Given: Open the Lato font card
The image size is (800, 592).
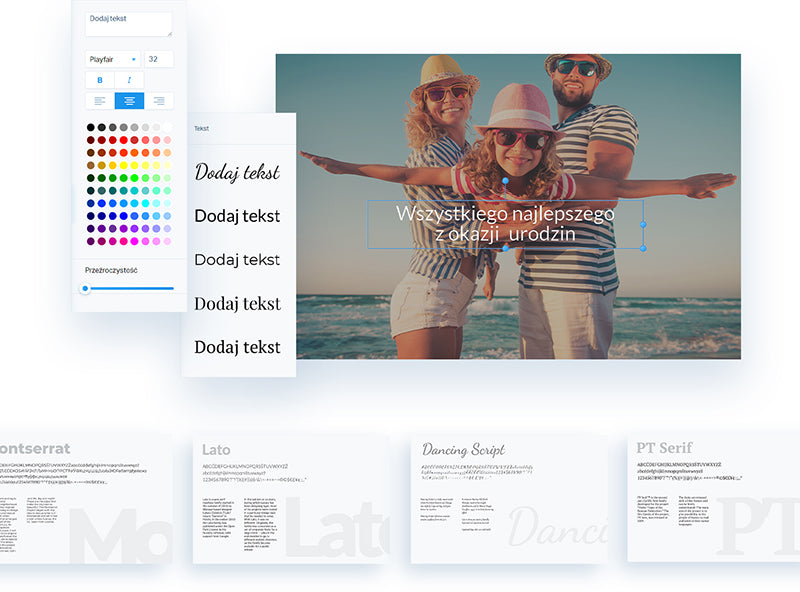Looking at the screenshot, I should tap(290, 498).
